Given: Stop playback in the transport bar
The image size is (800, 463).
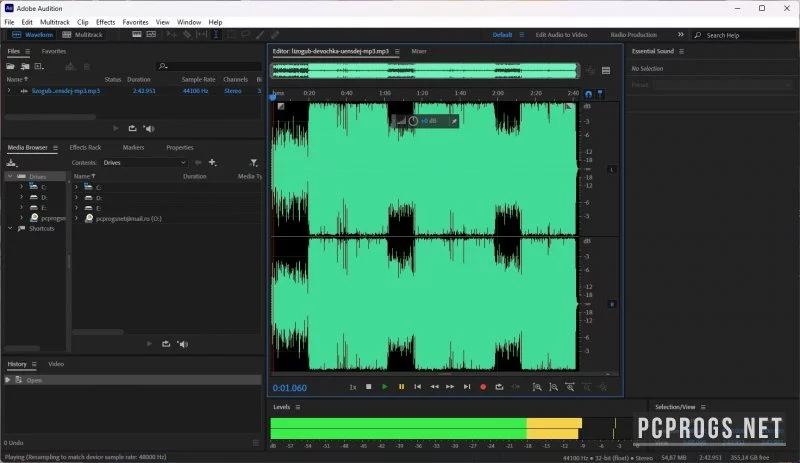Looking at the screenshot, I should point(369,387).
